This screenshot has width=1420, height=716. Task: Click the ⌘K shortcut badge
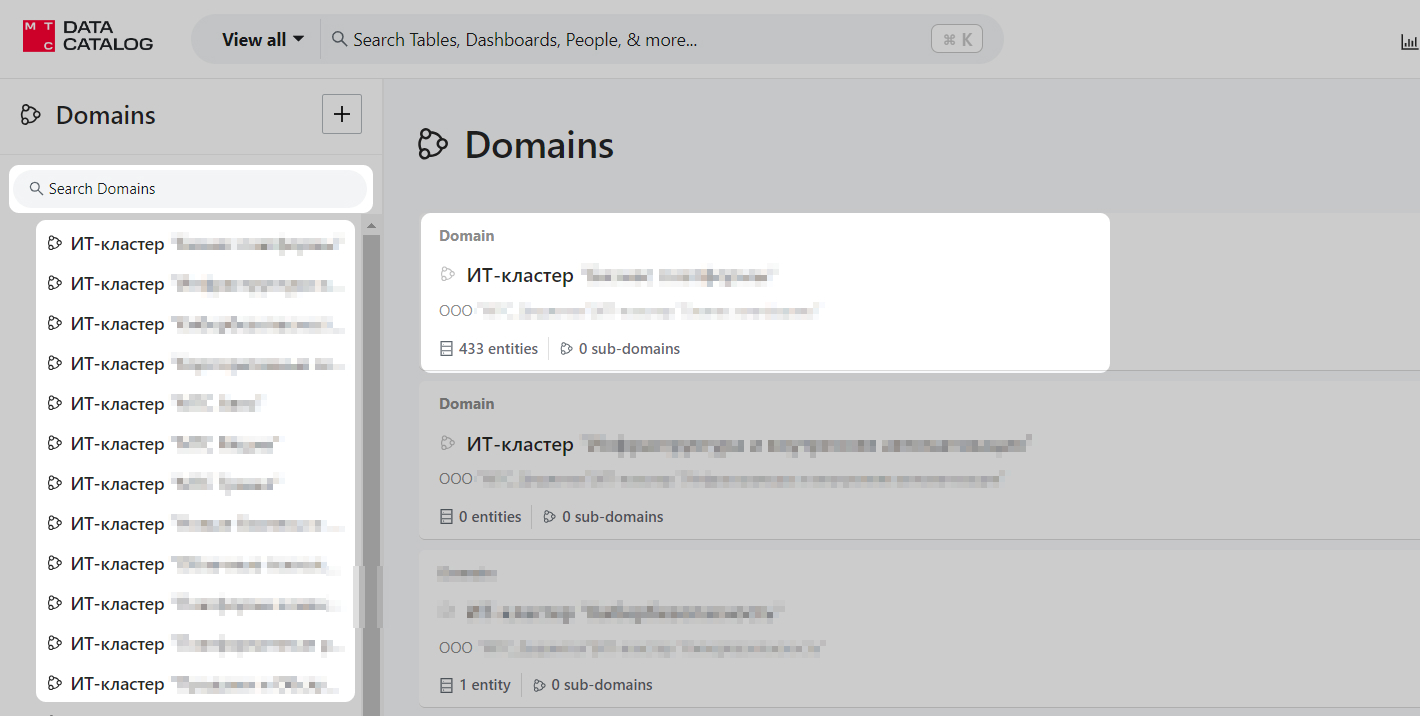coord(956,40)
